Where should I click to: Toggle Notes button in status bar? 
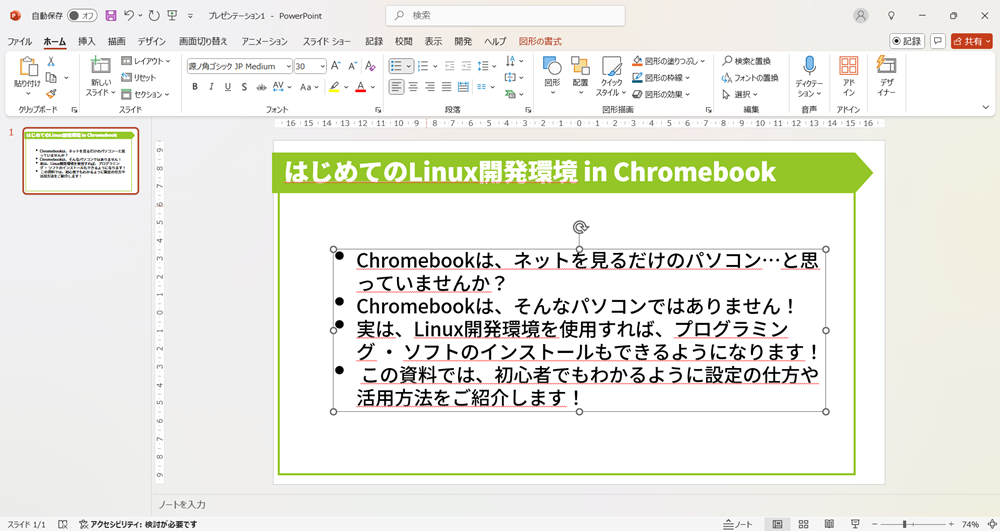[738, 524]
